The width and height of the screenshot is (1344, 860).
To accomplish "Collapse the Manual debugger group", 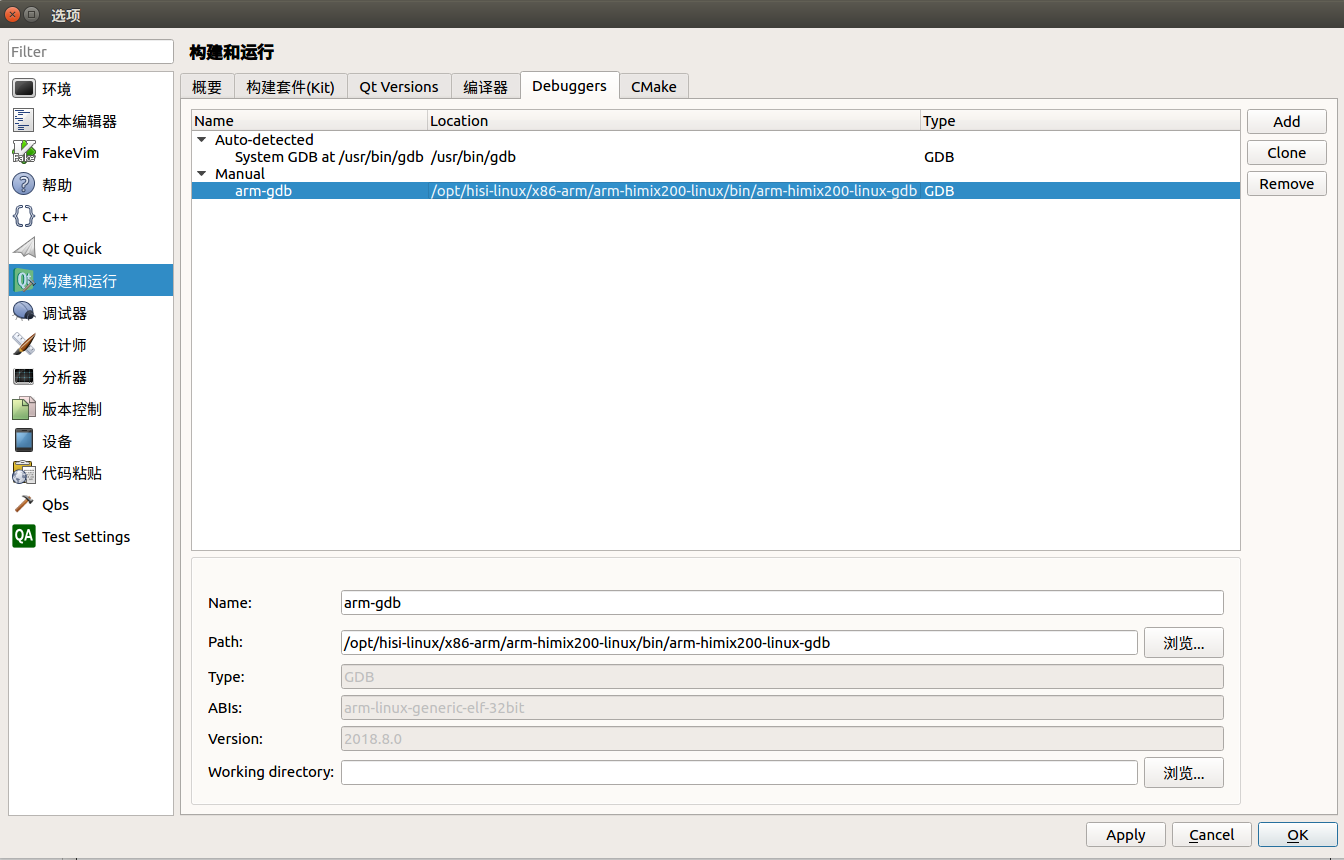I will (203, 173).
